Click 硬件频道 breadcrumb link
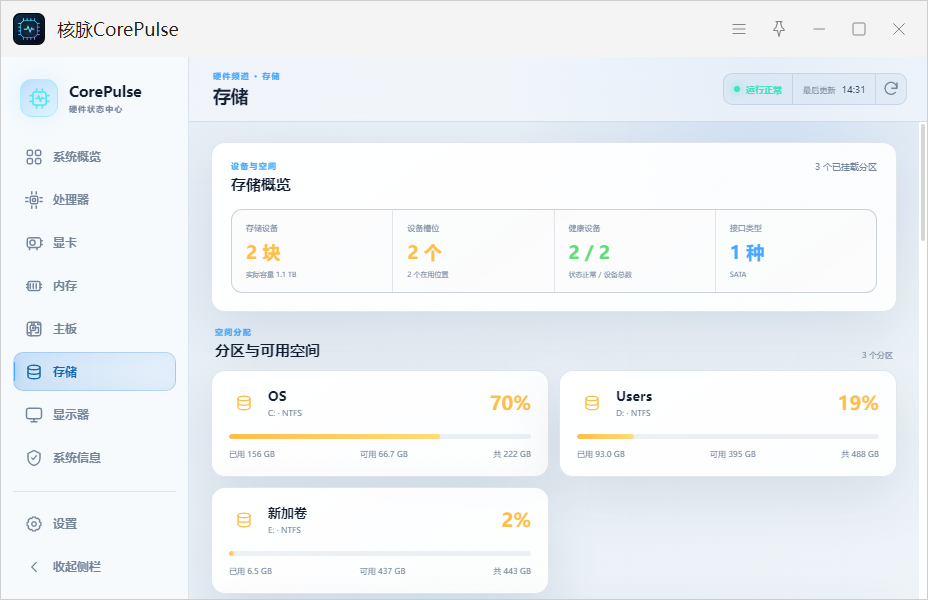The height and width of the screenshot is (600, 928). coord(231,76)
